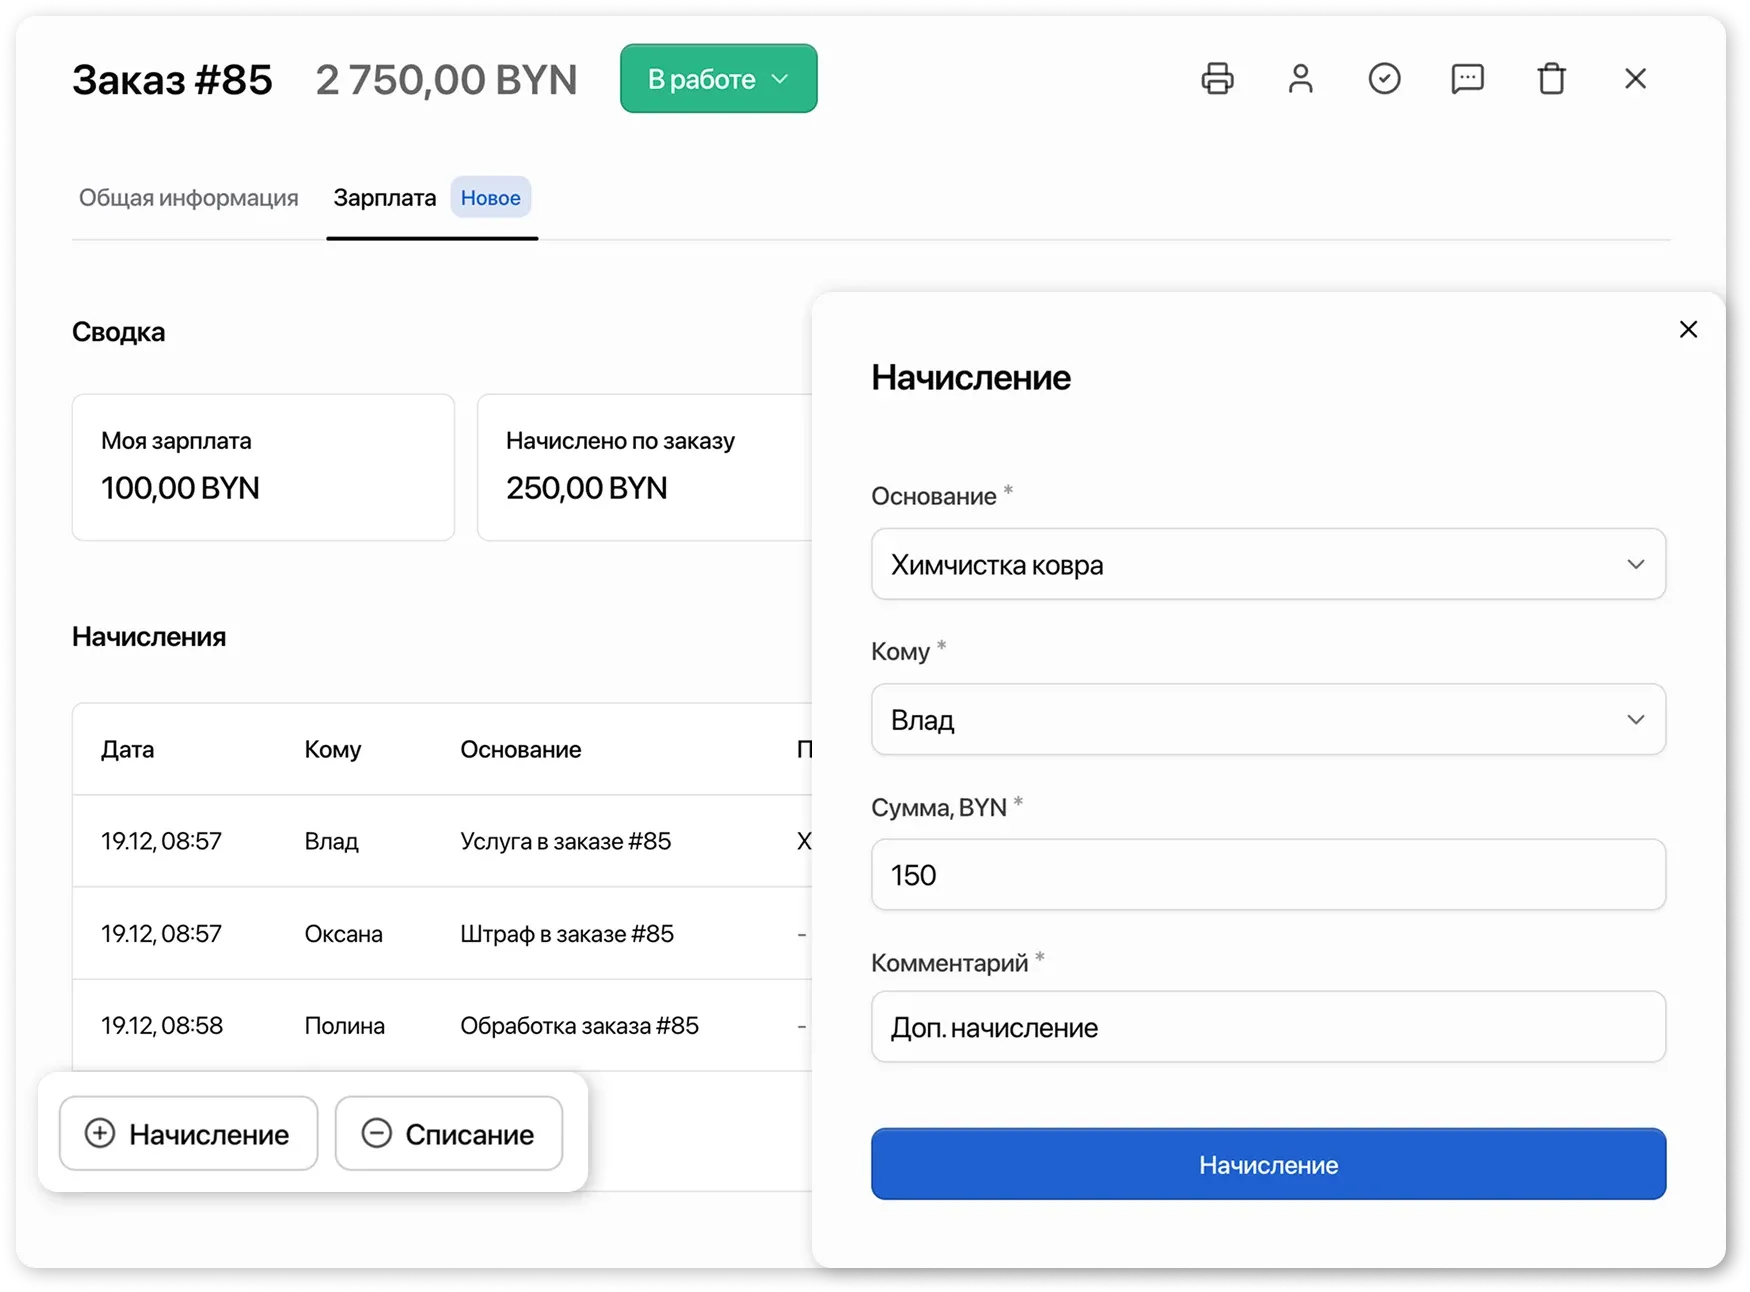Close the Начисление side panel
This screenshot has height=1292, width=1750.
click(x=1689, y=328)
